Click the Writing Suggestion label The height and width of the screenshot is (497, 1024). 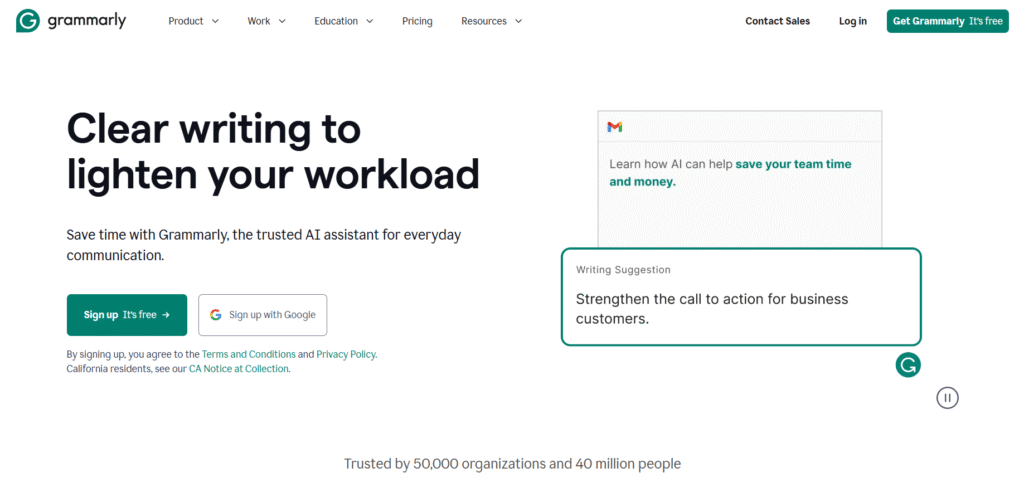click(623, 270)
